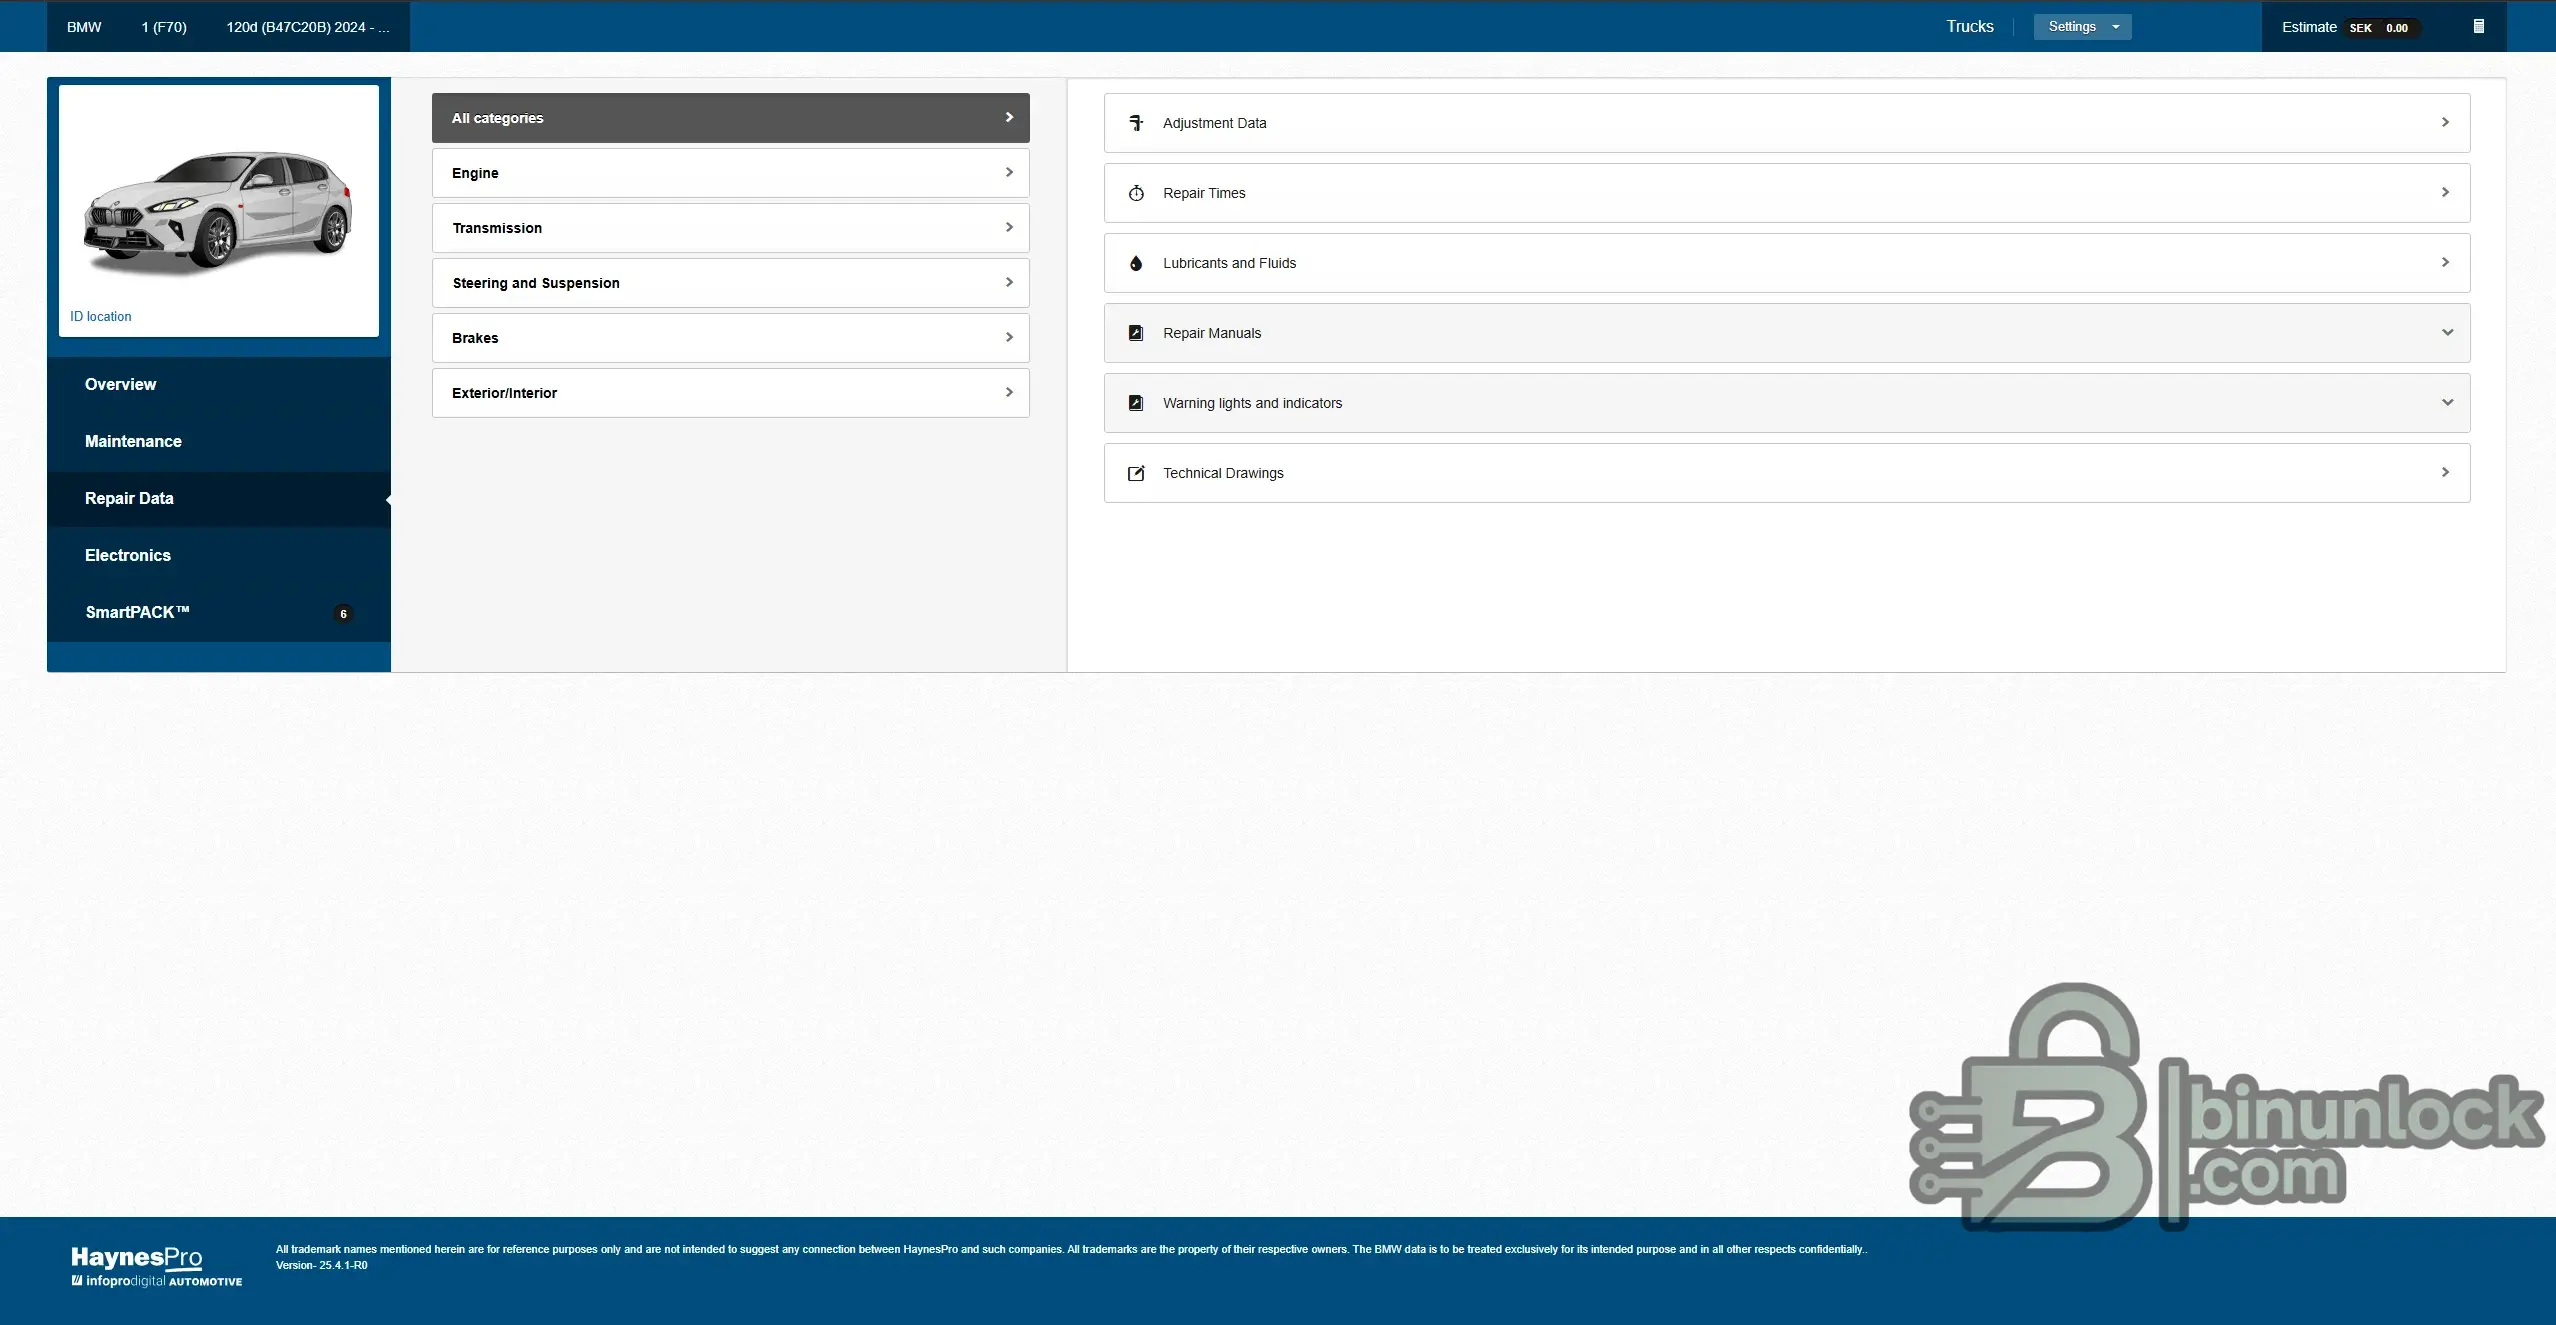The width and height of the screenshot is (2556, 1325).
Task: Select Maintenance in the sidebar
Action: pos(133,441)
